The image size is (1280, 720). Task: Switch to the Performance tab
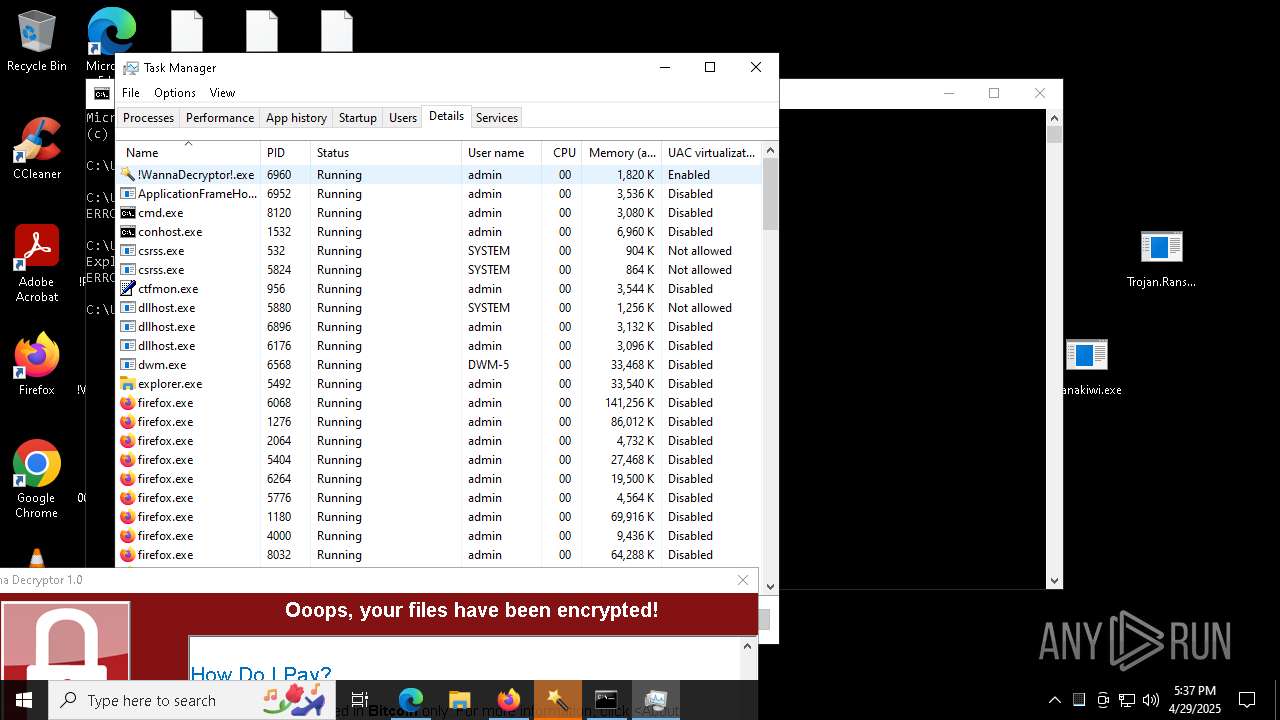tap(220, 118)
